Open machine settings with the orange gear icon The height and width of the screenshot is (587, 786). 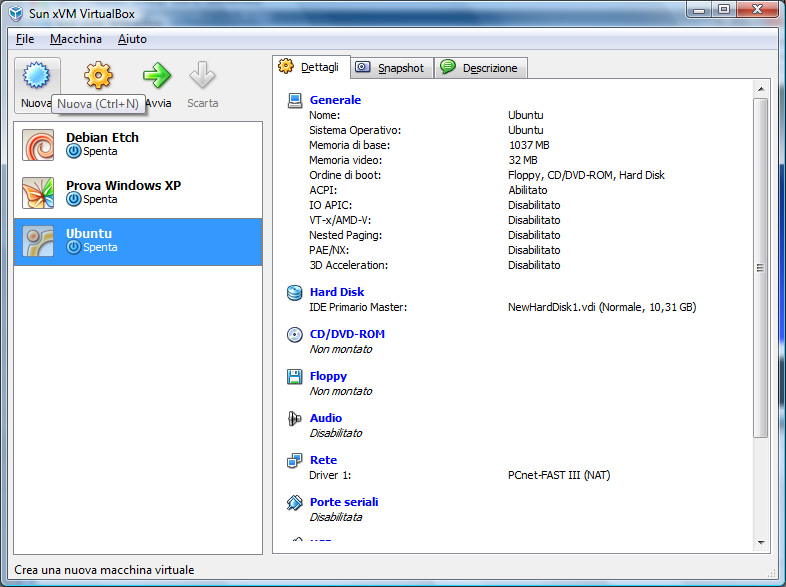click(98, 75)
